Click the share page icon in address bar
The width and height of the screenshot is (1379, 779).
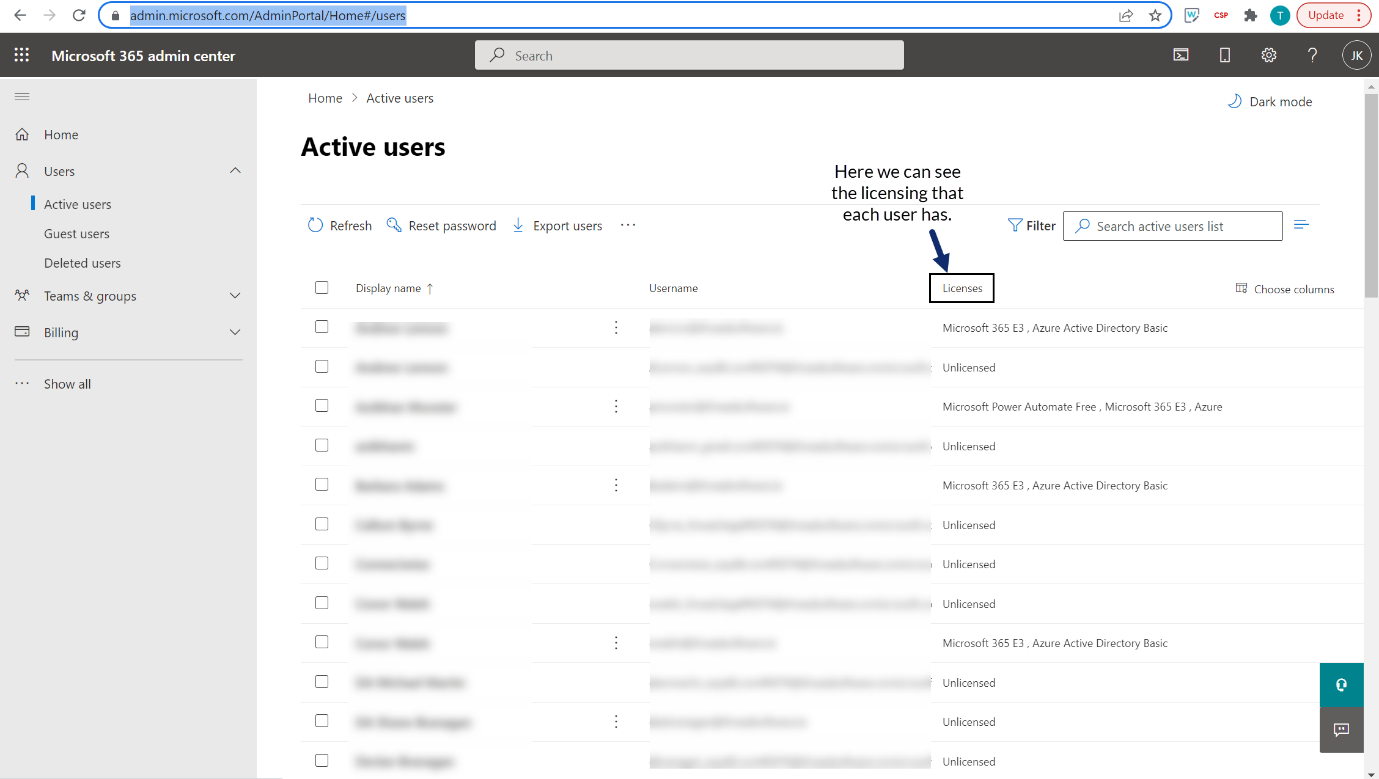[x=1126, y=15]
